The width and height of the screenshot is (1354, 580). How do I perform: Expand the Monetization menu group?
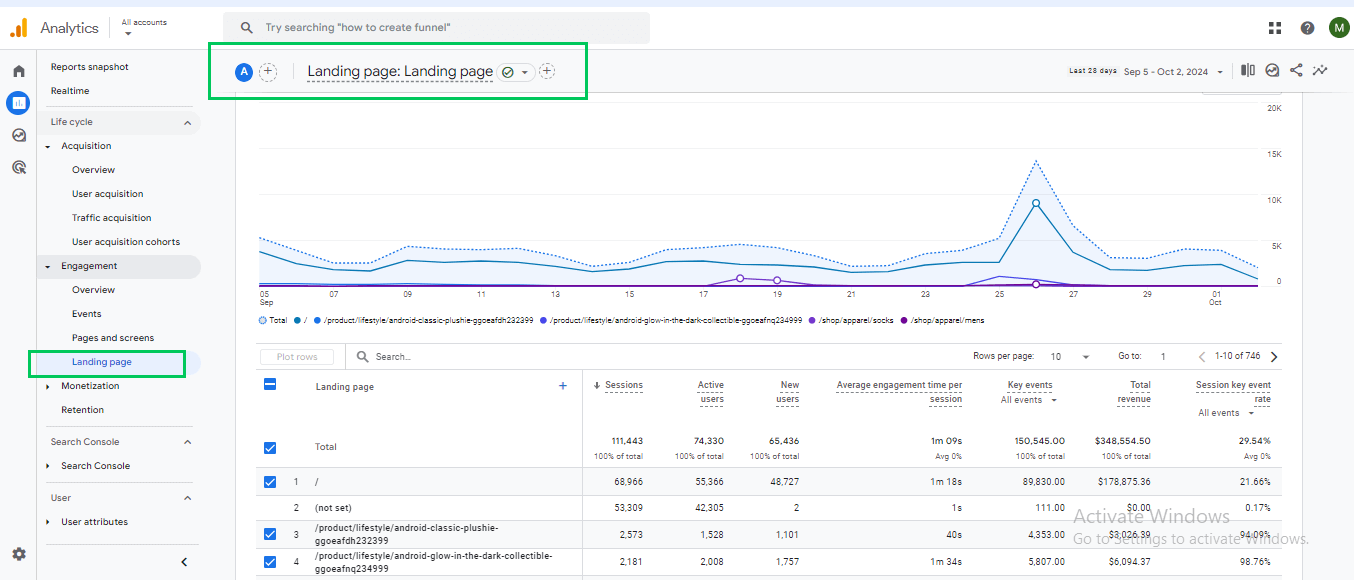click(48, 386)
